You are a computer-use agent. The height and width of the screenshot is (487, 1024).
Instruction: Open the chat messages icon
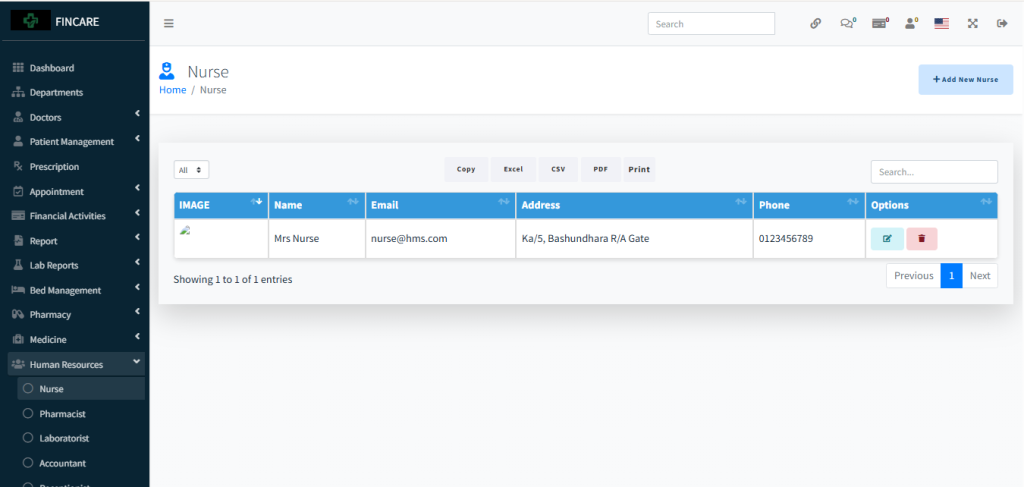tap(847, 24)
